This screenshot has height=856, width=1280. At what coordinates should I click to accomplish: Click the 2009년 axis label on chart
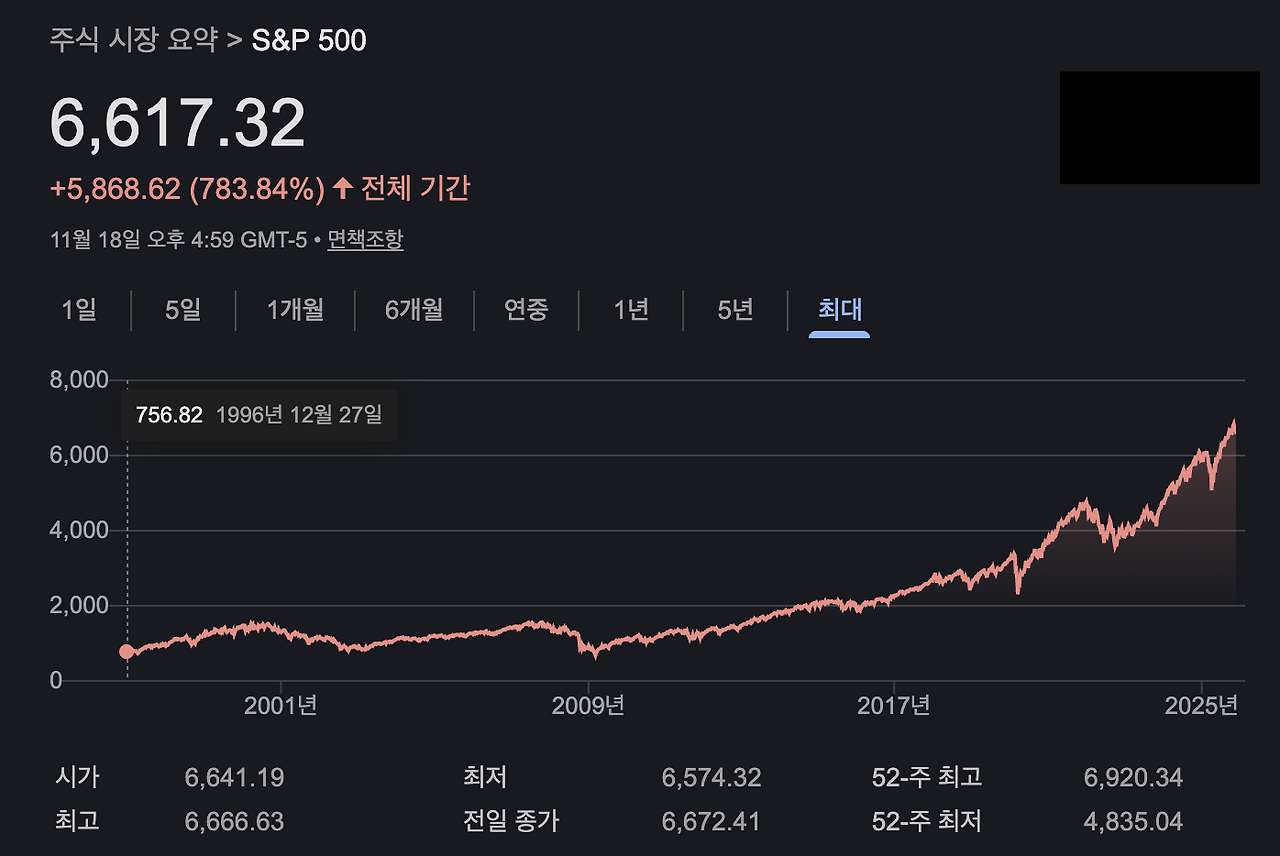tap(586, 705)
